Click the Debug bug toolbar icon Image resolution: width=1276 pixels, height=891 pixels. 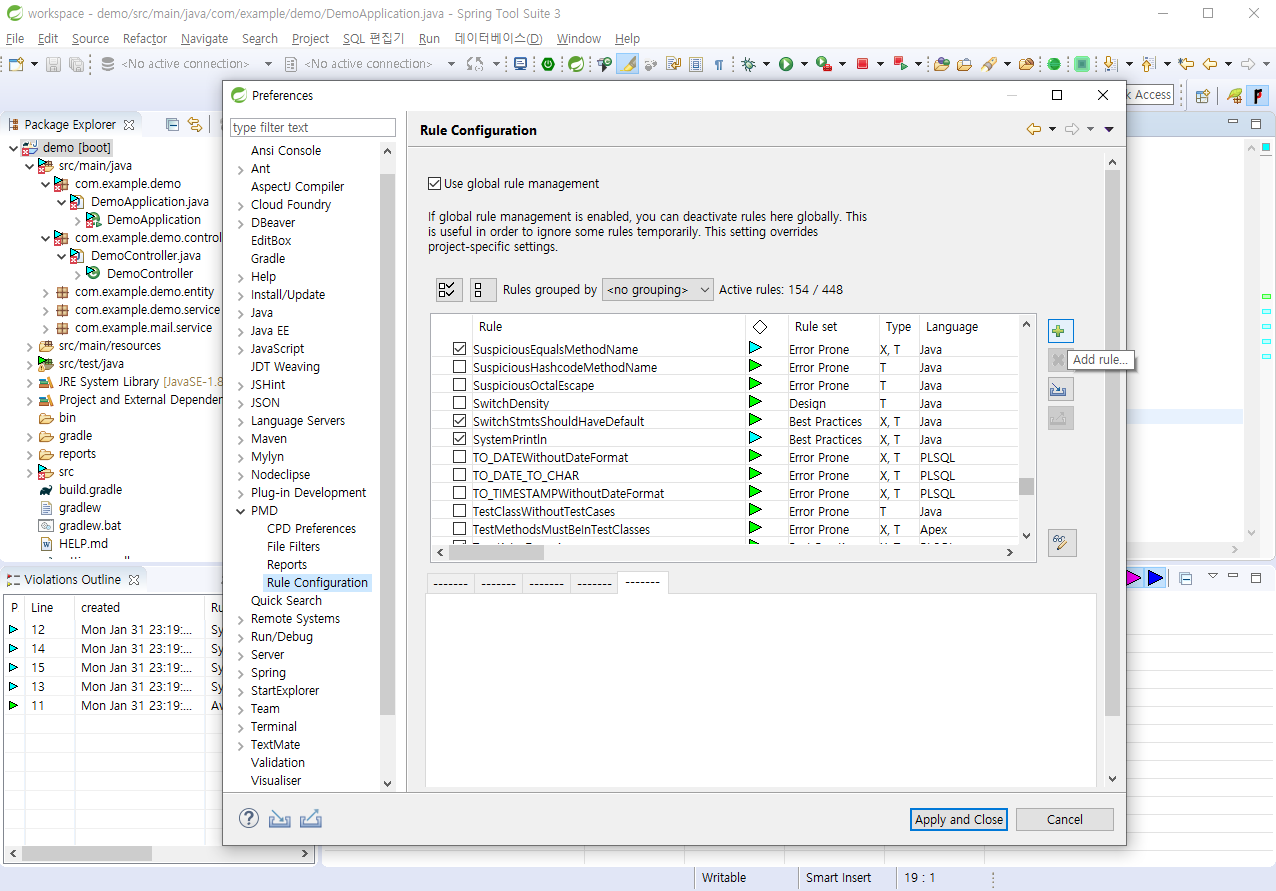[748, 64]
